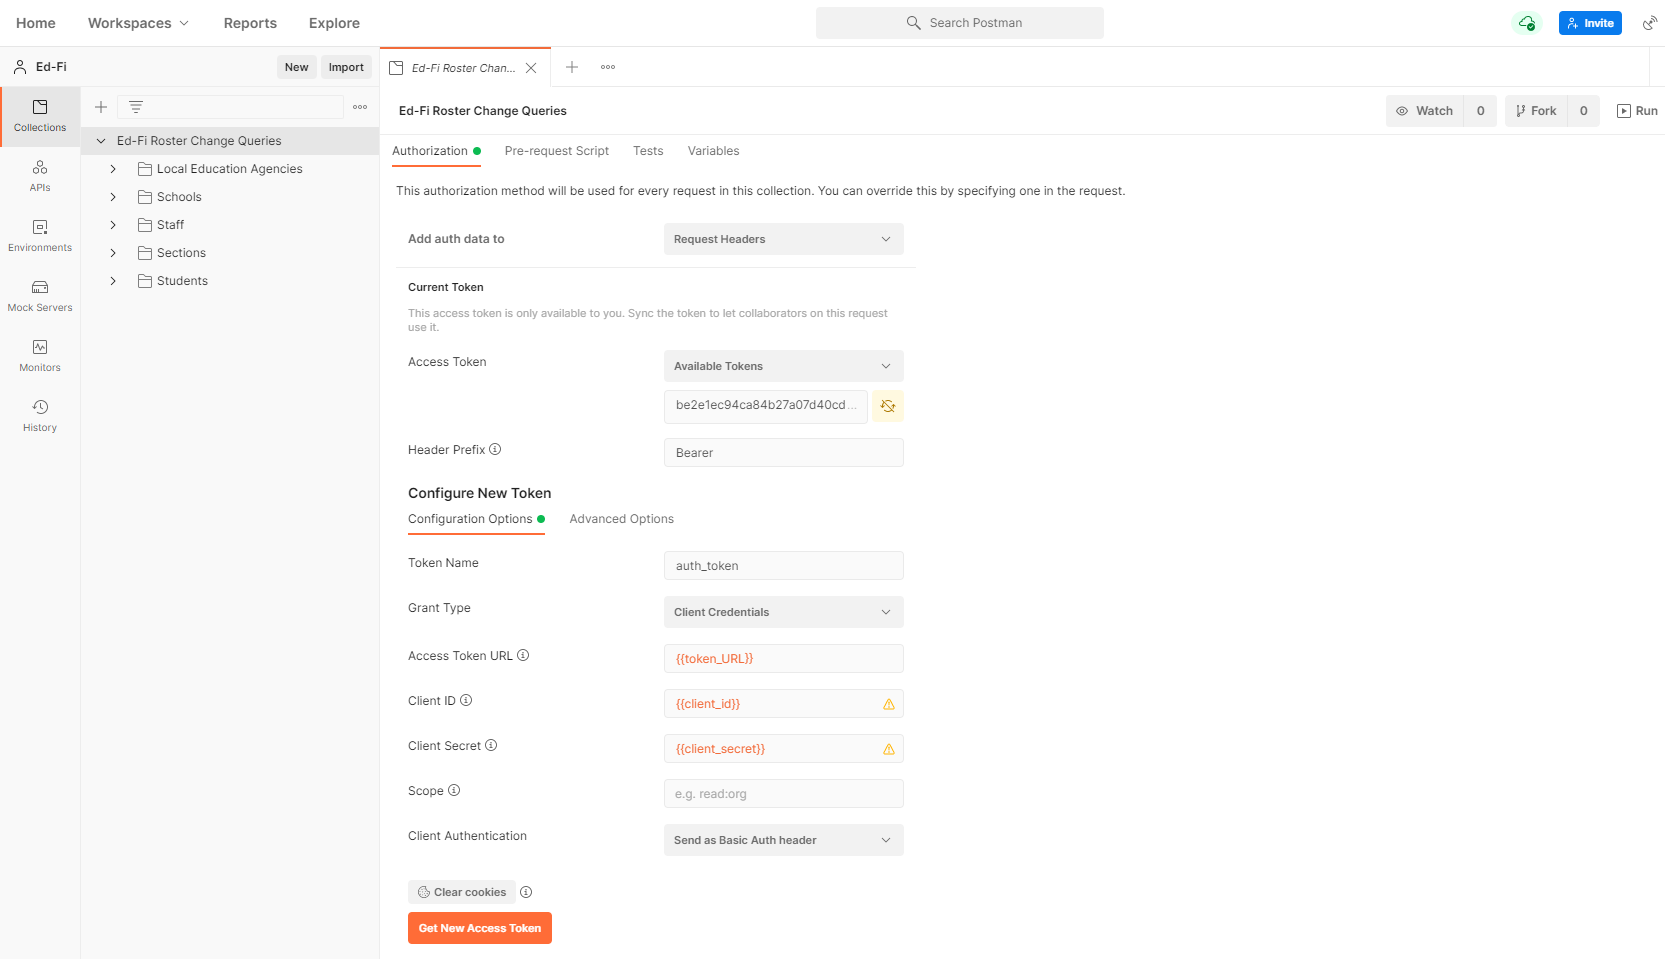This screenshot has width=1665, height=959.
Task: Close the Ed-Fi Roster Chan... tab
Action: (531, 68)
